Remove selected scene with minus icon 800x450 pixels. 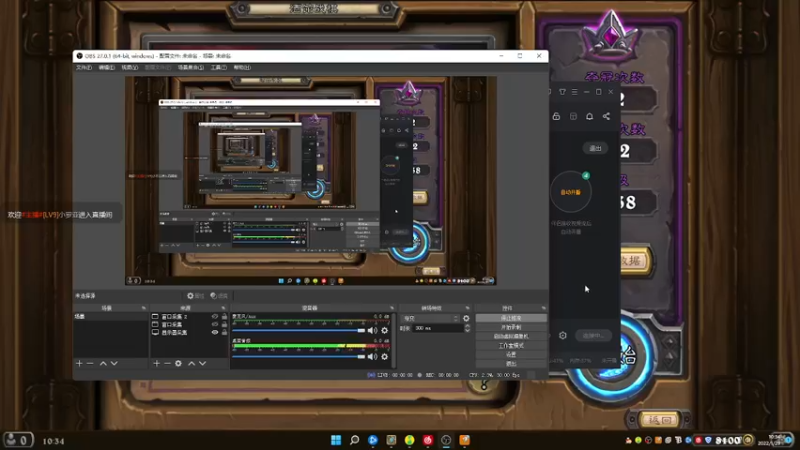90,363
